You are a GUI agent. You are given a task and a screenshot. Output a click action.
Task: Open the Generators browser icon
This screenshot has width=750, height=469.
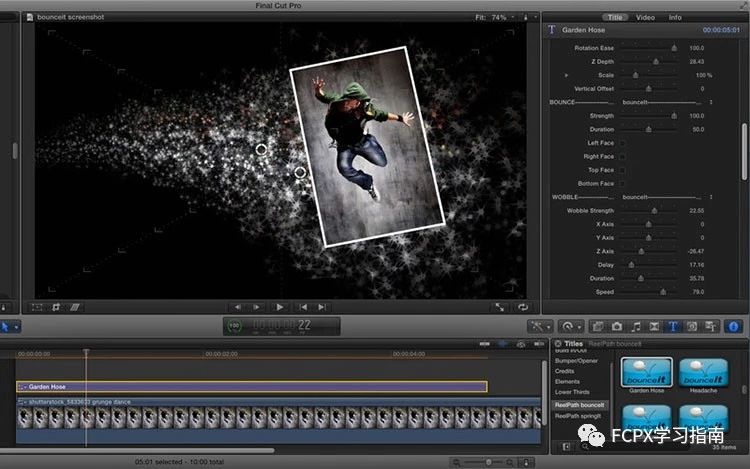pyautogui.click(x=692, y=327)
